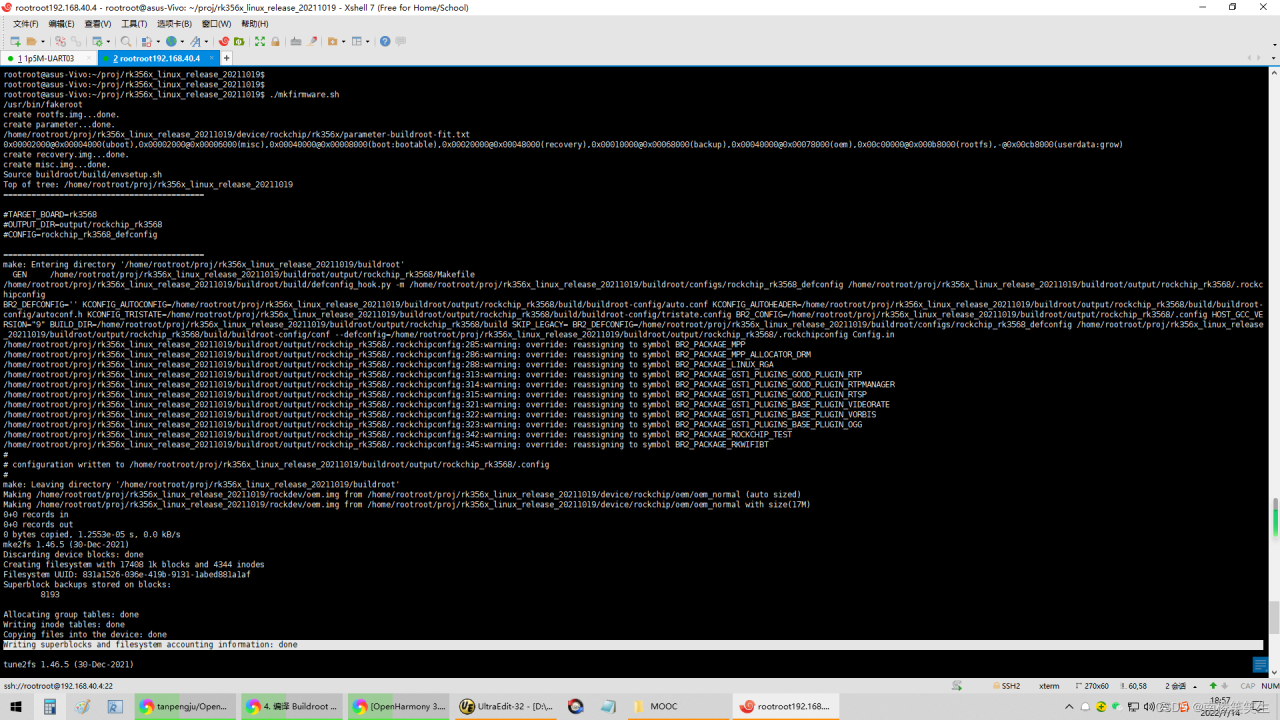This screenshot has height=720, width=1280.
Task: Click the New Session toolbar icon
Action: tap(14, 42)
